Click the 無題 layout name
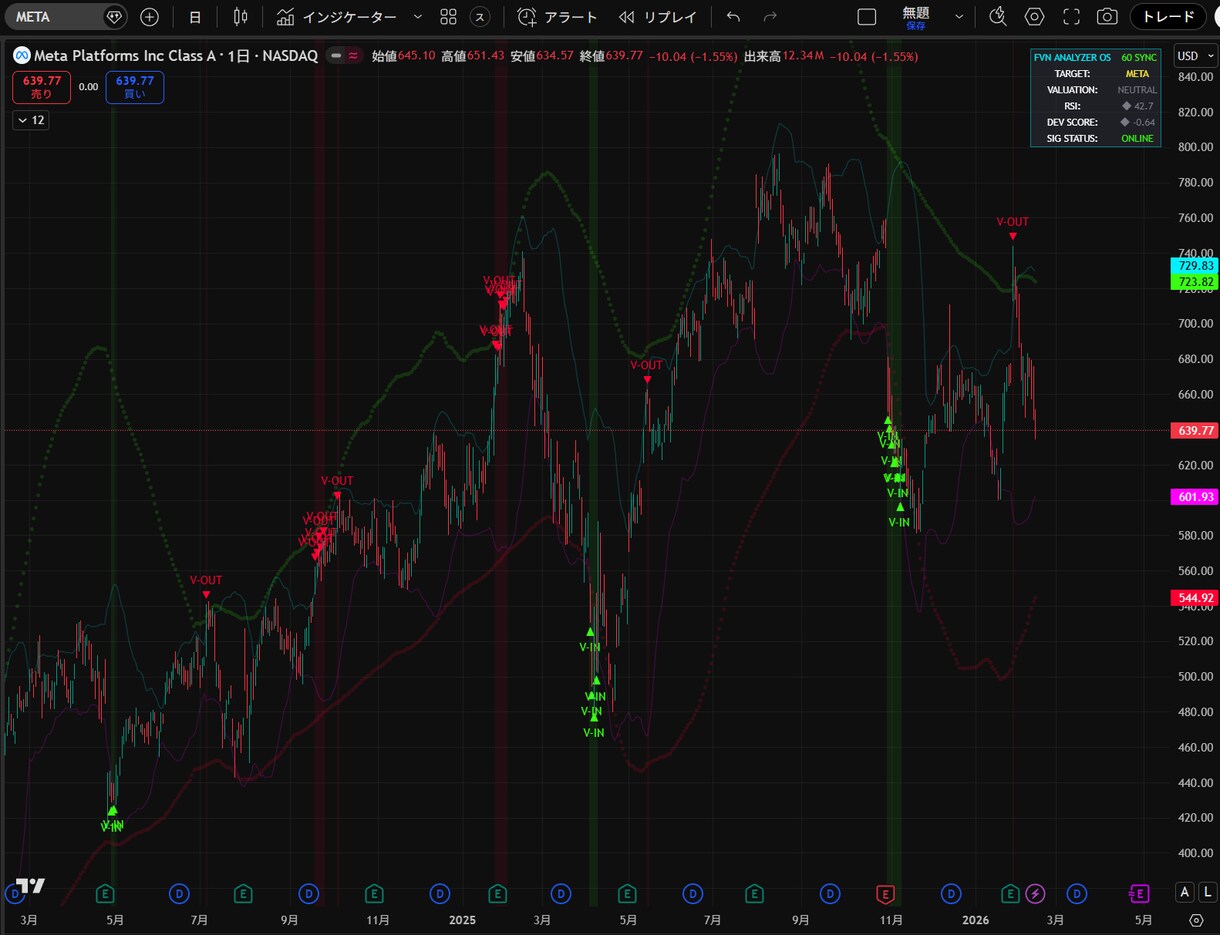This screenshot has height=935, width=1220. (915, 13)
